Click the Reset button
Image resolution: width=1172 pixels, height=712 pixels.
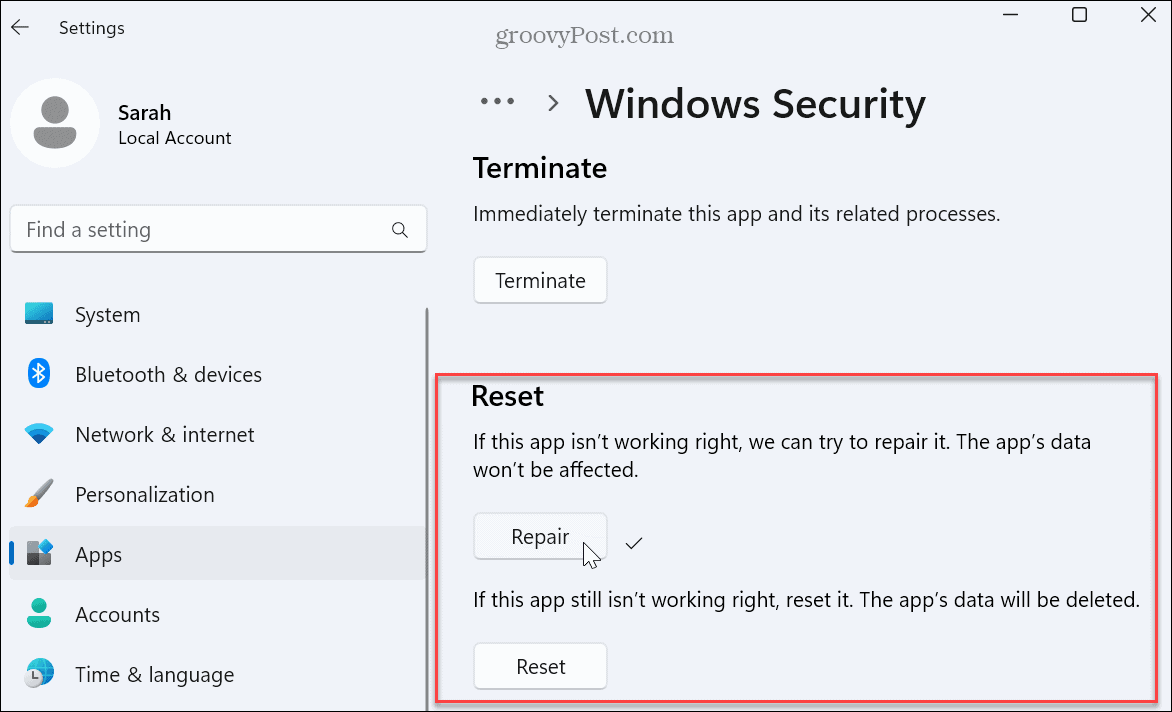click(x=540, y=666)
